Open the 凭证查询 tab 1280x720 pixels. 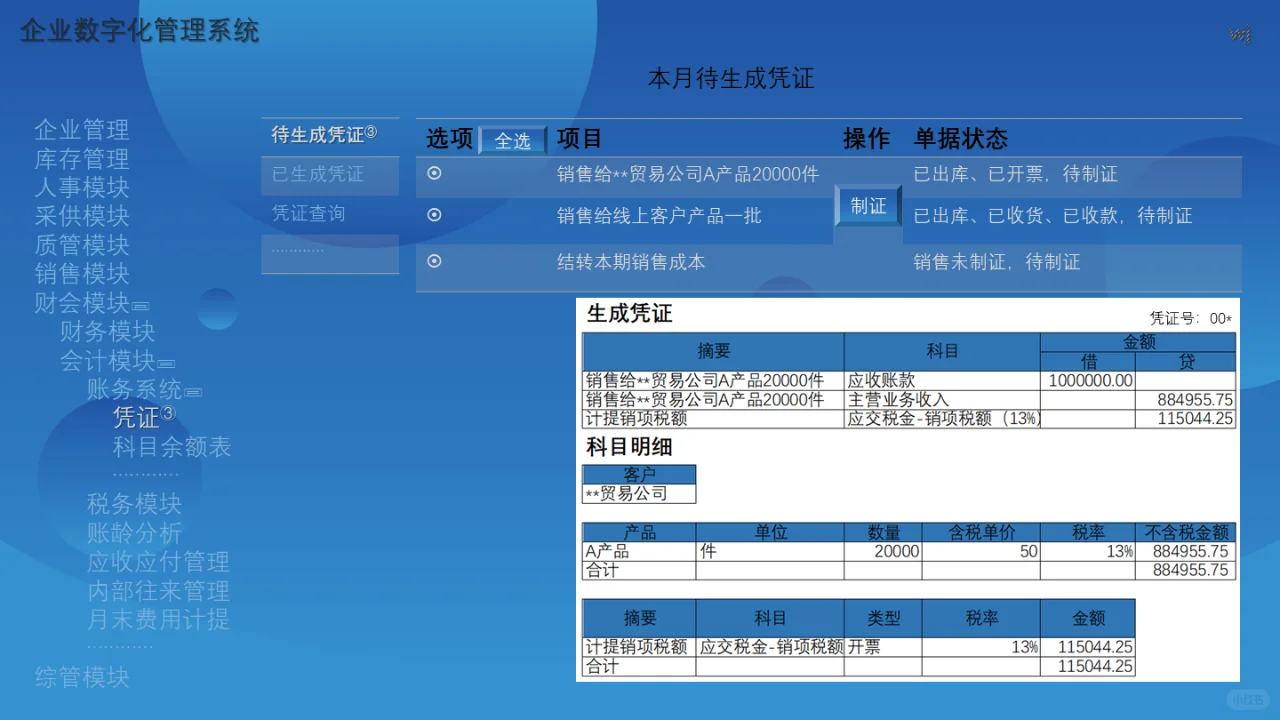(309, 214)
